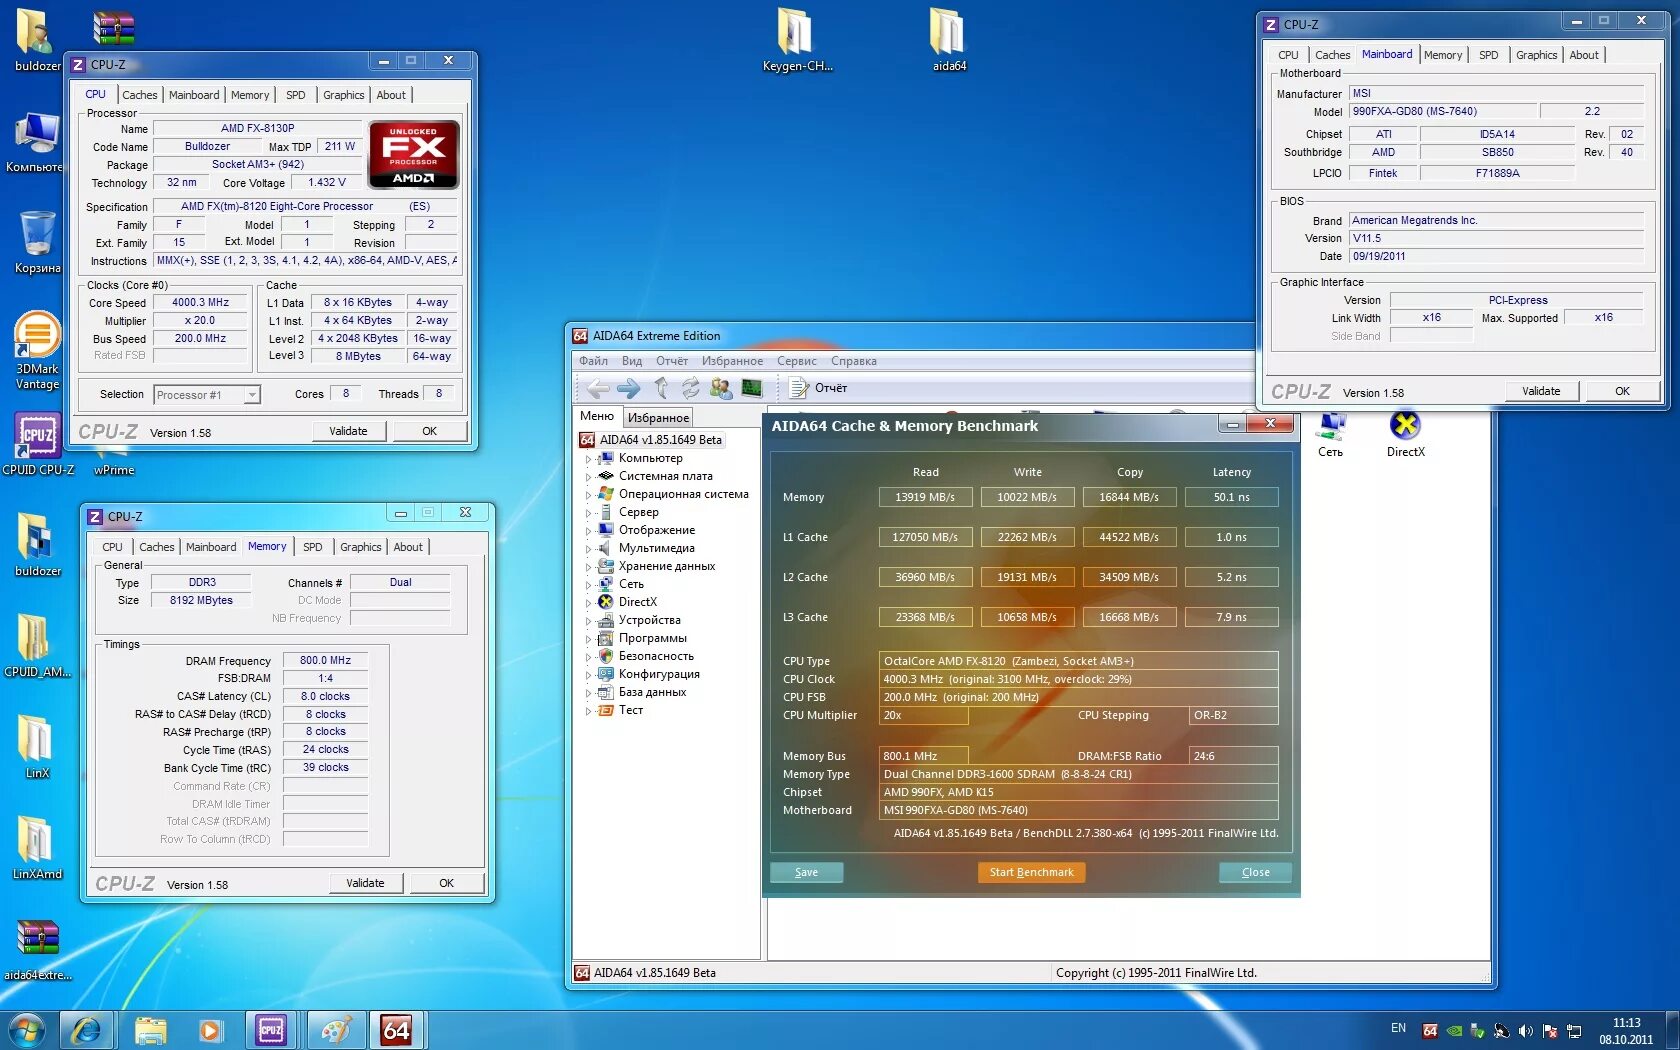Select База данных in the AIDA64 tree
The width and height of the screenshot is (1680, 1050).
click(652, 692)
